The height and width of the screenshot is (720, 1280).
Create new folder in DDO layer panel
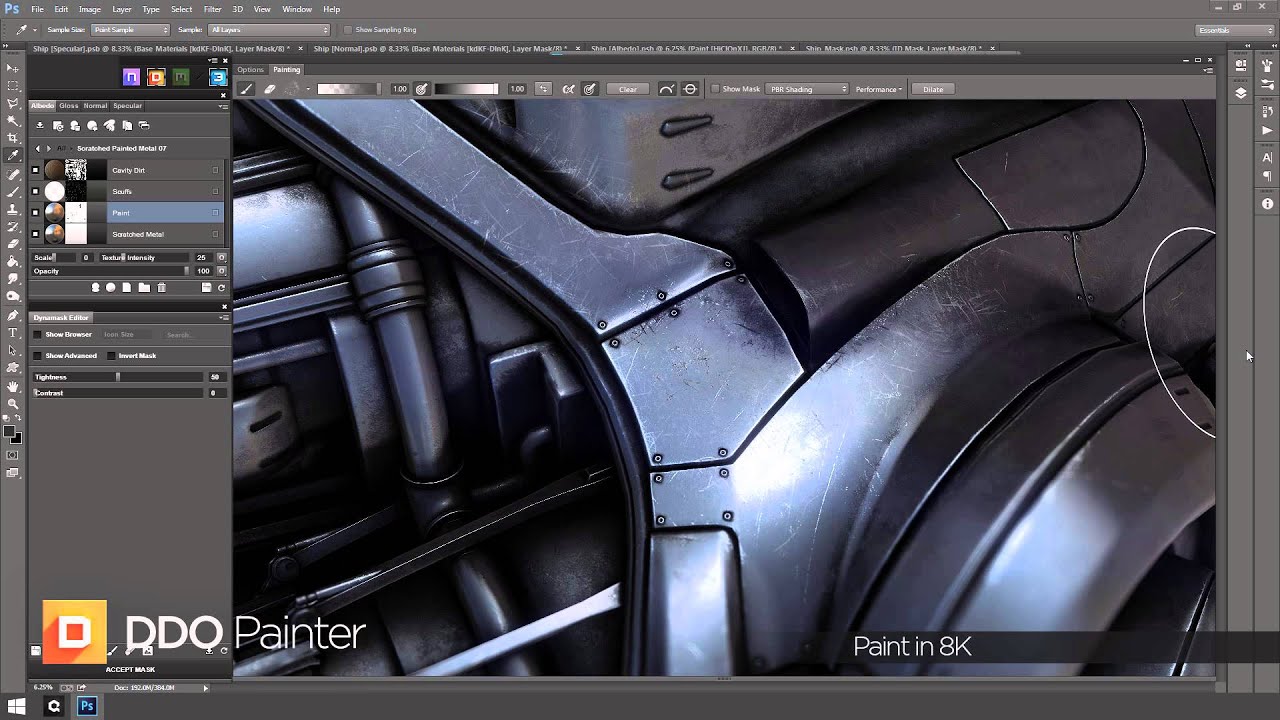tap(144, 287)
